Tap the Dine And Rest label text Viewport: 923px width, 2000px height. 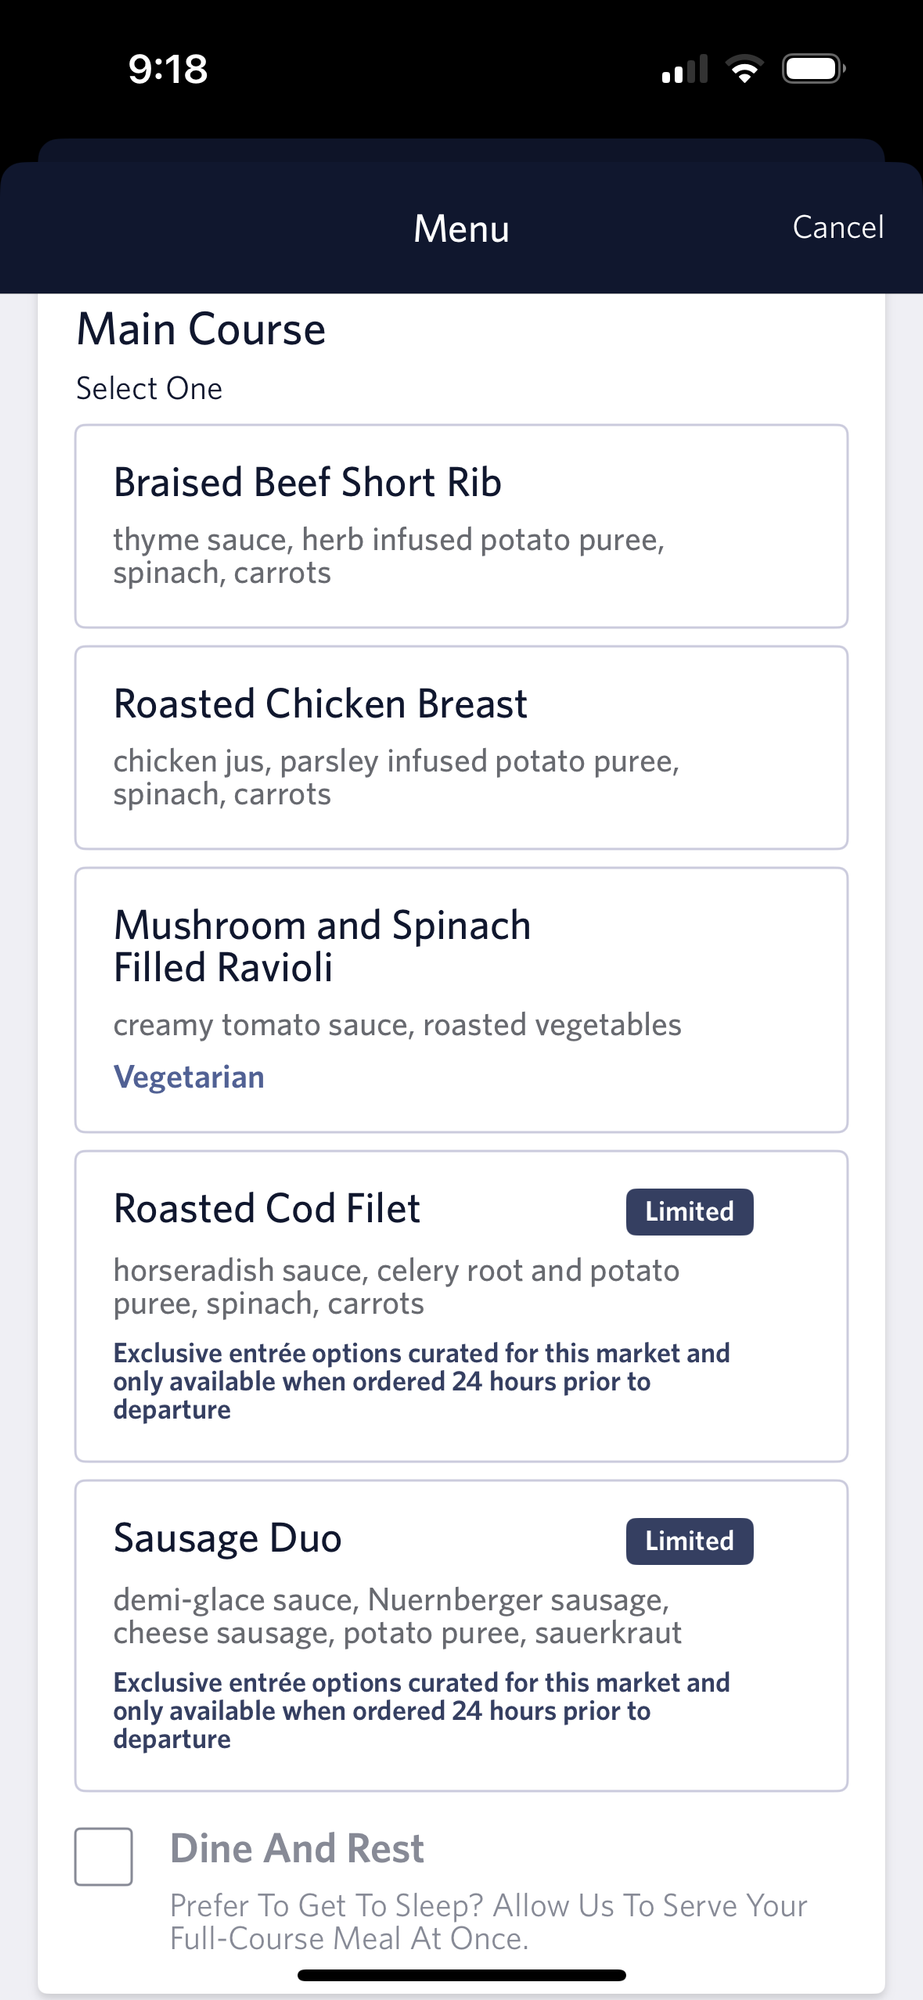[x=297, y=1849]
